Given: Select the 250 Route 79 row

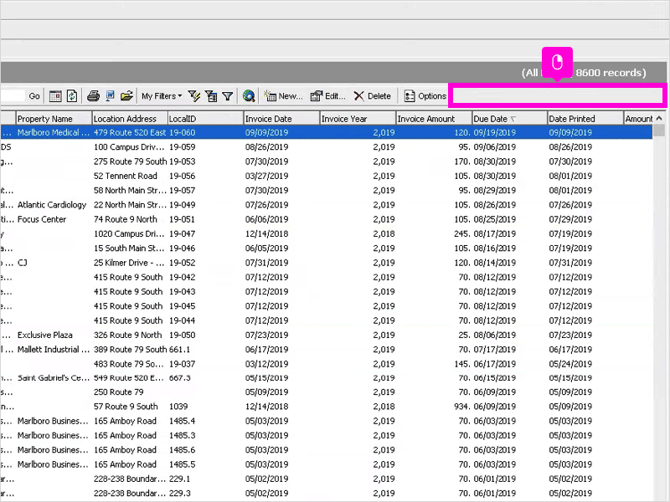Looking at the screenshot, I should point(326,392).
